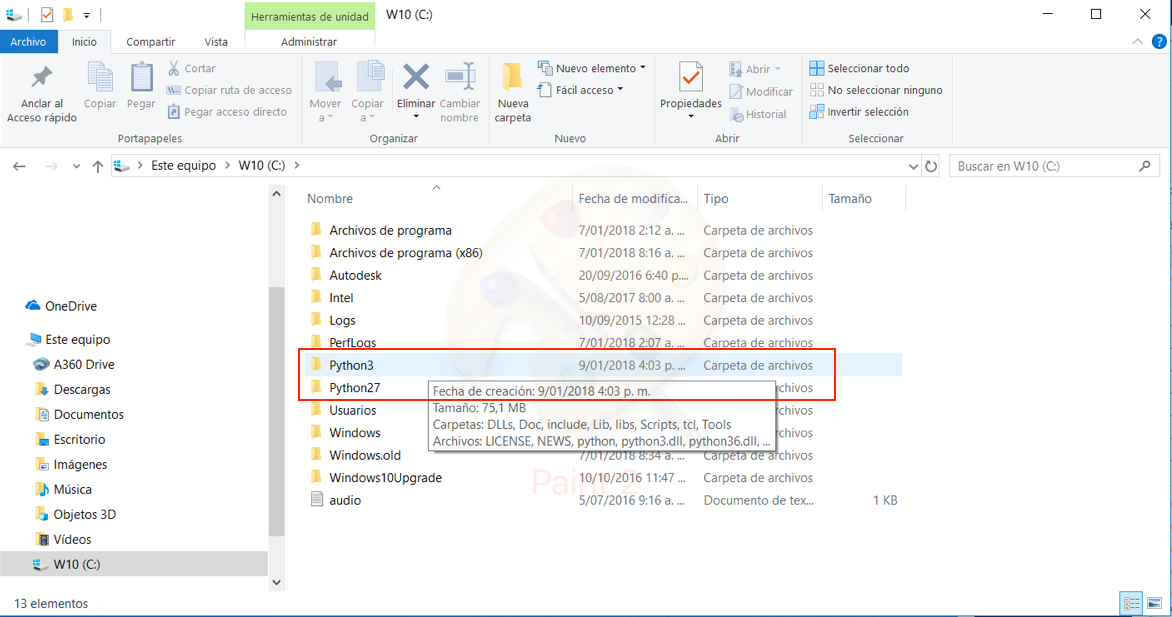The height and width of the screenshot is (617, 1172).
Task: Select Archivos de programa (x86) folder
Action: point(405,253)
